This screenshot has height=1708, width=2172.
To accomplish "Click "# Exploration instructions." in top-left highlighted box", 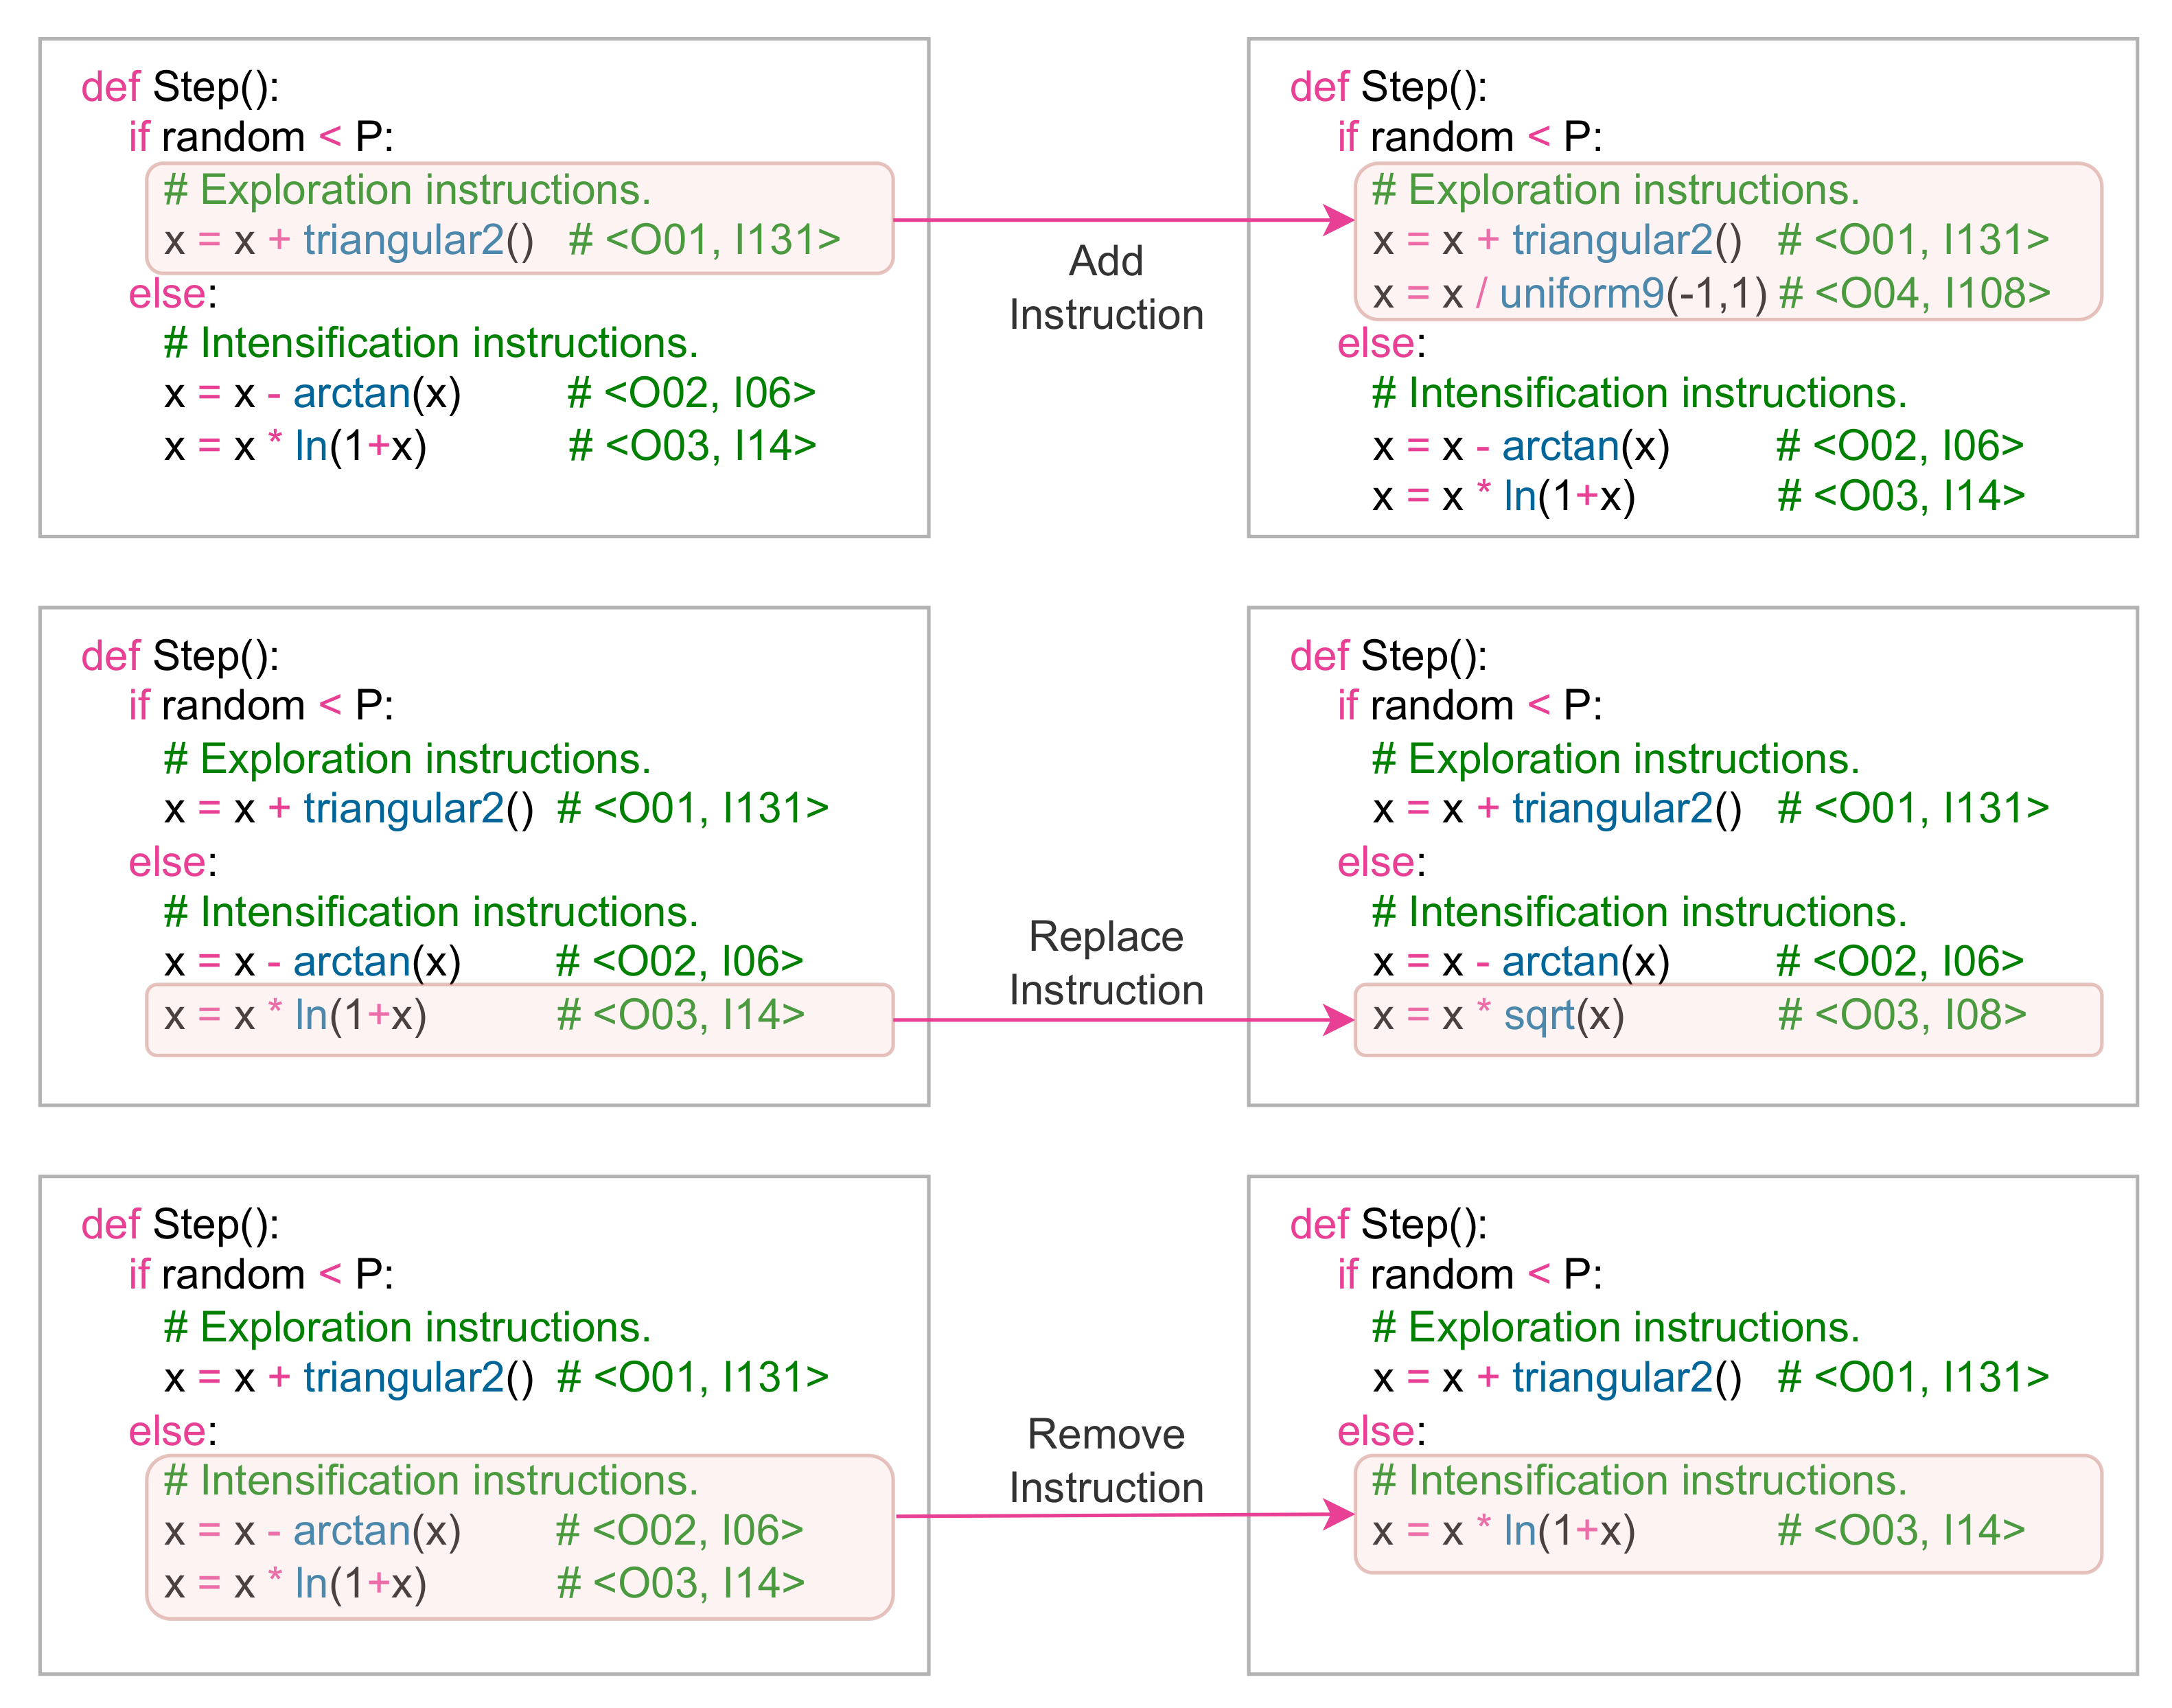I will 407,190.
